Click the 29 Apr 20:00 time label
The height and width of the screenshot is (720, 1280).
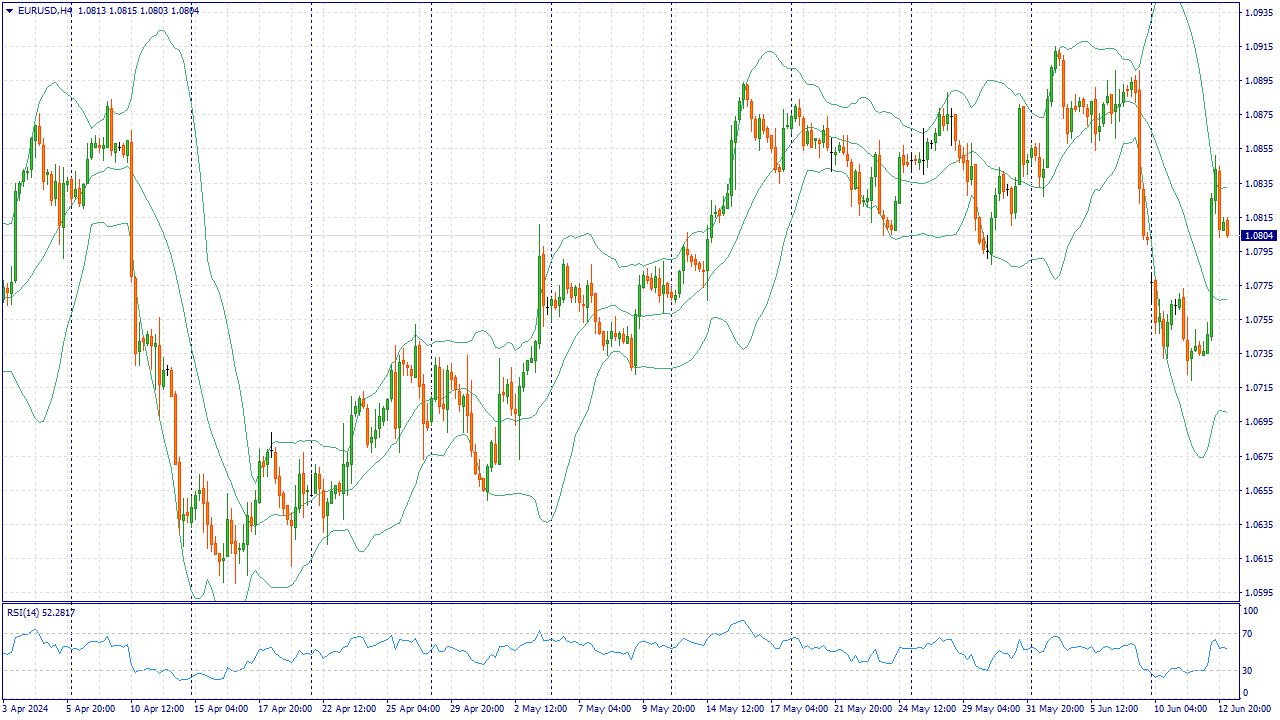tap(477, 709)
